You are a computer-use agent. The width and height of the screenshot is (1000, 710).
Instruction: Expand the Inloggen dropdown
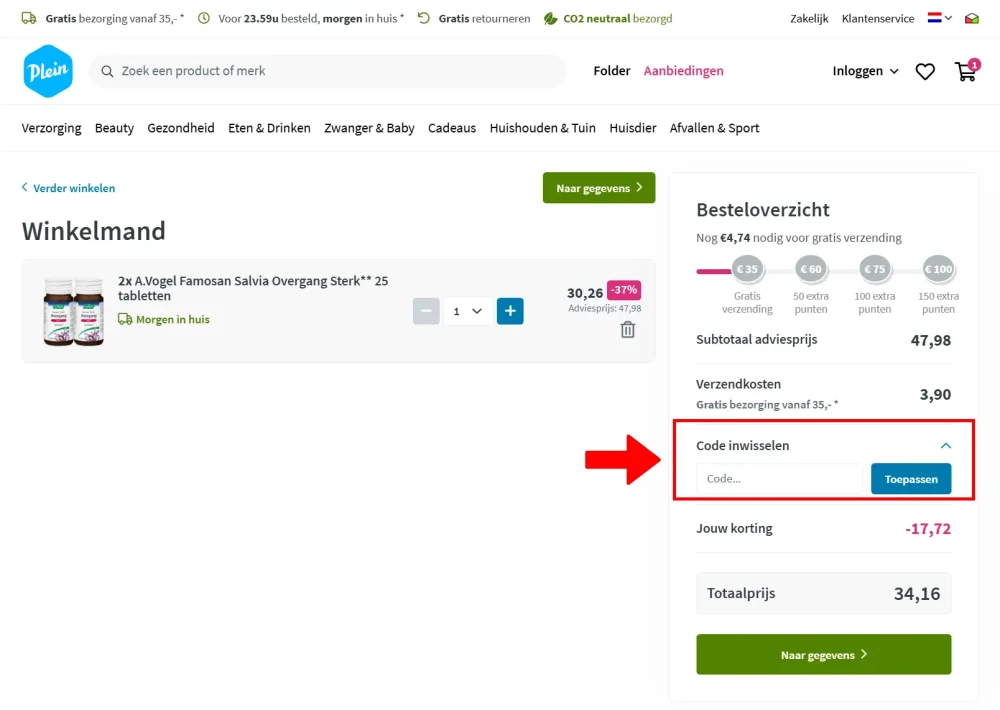[865, 71]
